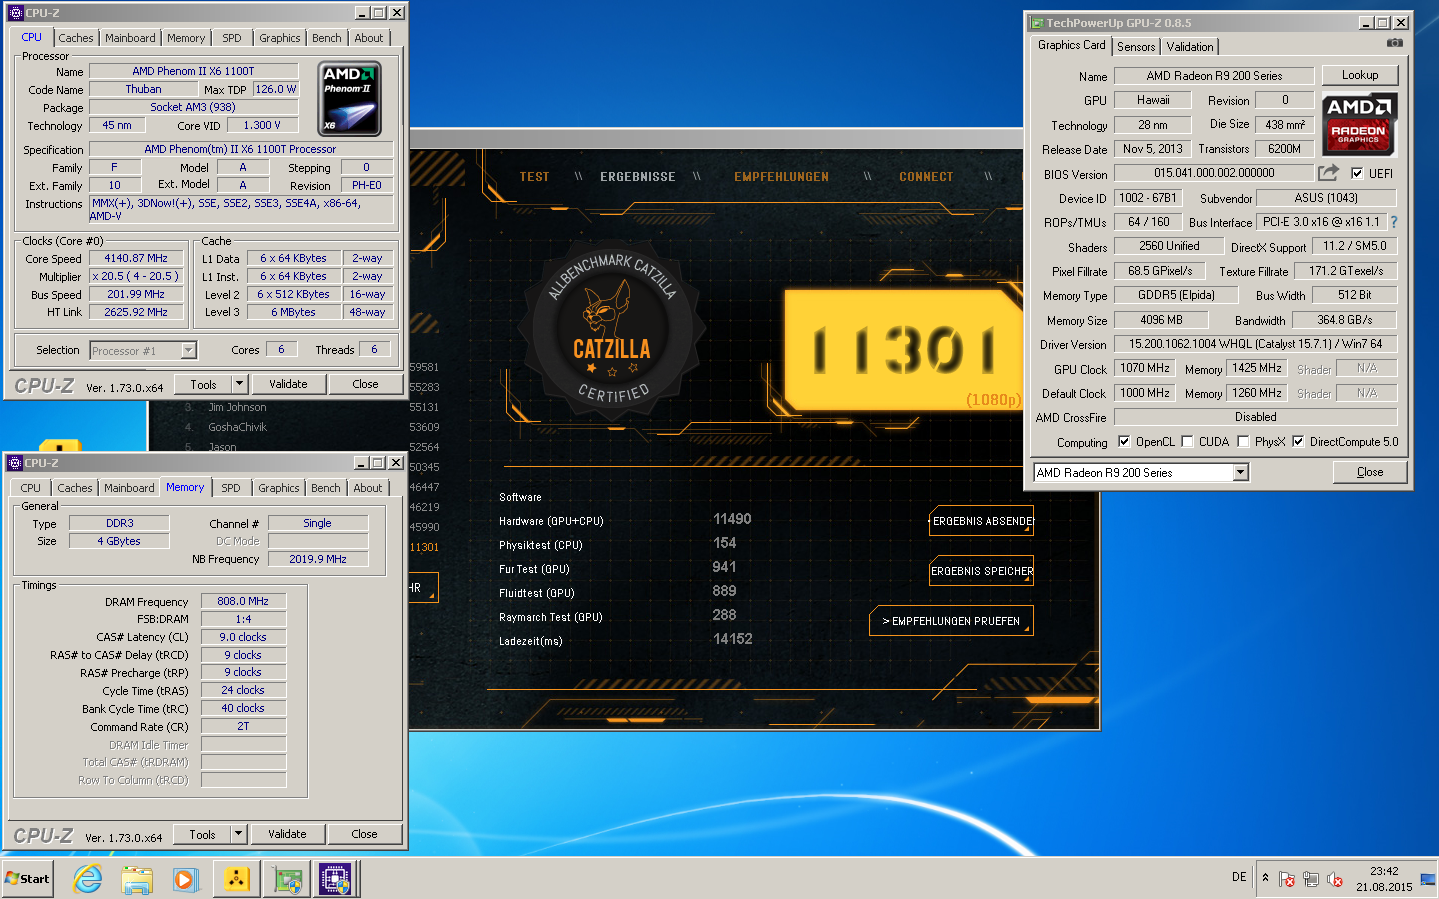Toggle the CUDA checkbox
This screenshot has height=899, width=1439.
tap(1187, 441)
